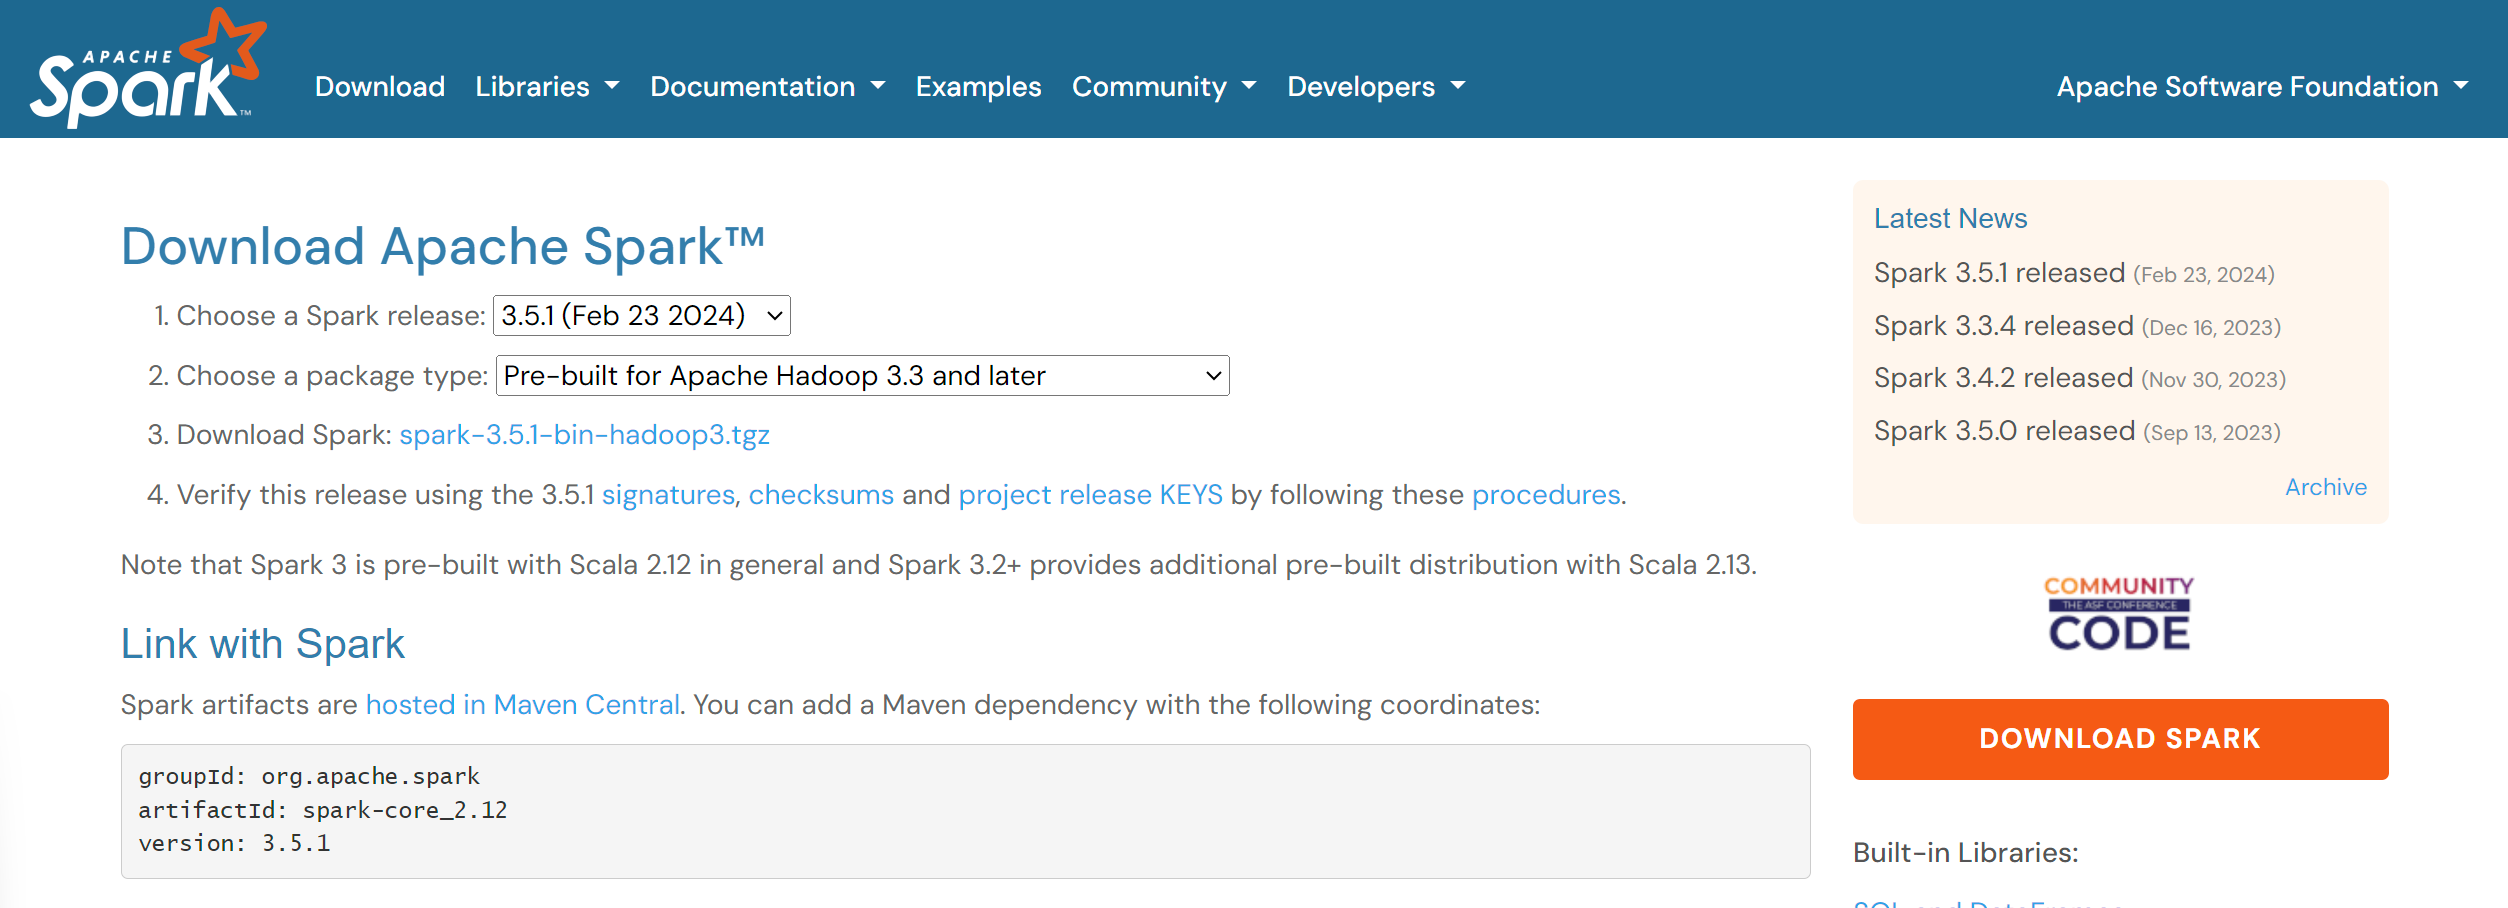This screenshot has height=908, width=2508.
Task: Click the Latest News heading
Action: tap(1950, 219)
